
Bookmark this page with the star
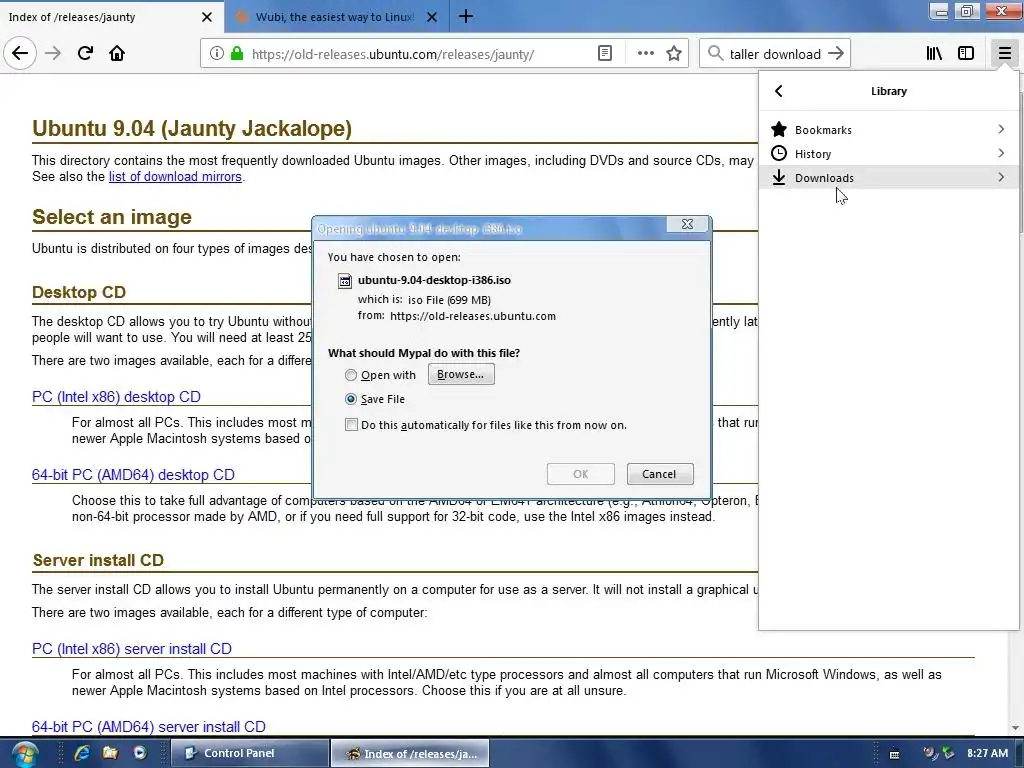674,54
